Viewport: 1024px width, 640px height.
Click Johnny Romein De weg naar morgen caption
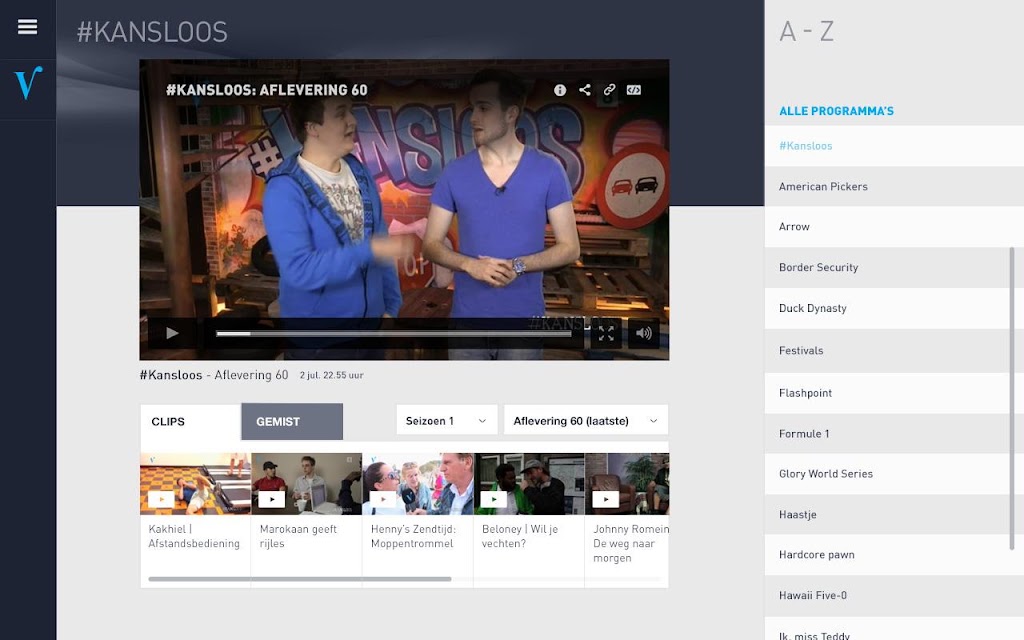(631, 543)
